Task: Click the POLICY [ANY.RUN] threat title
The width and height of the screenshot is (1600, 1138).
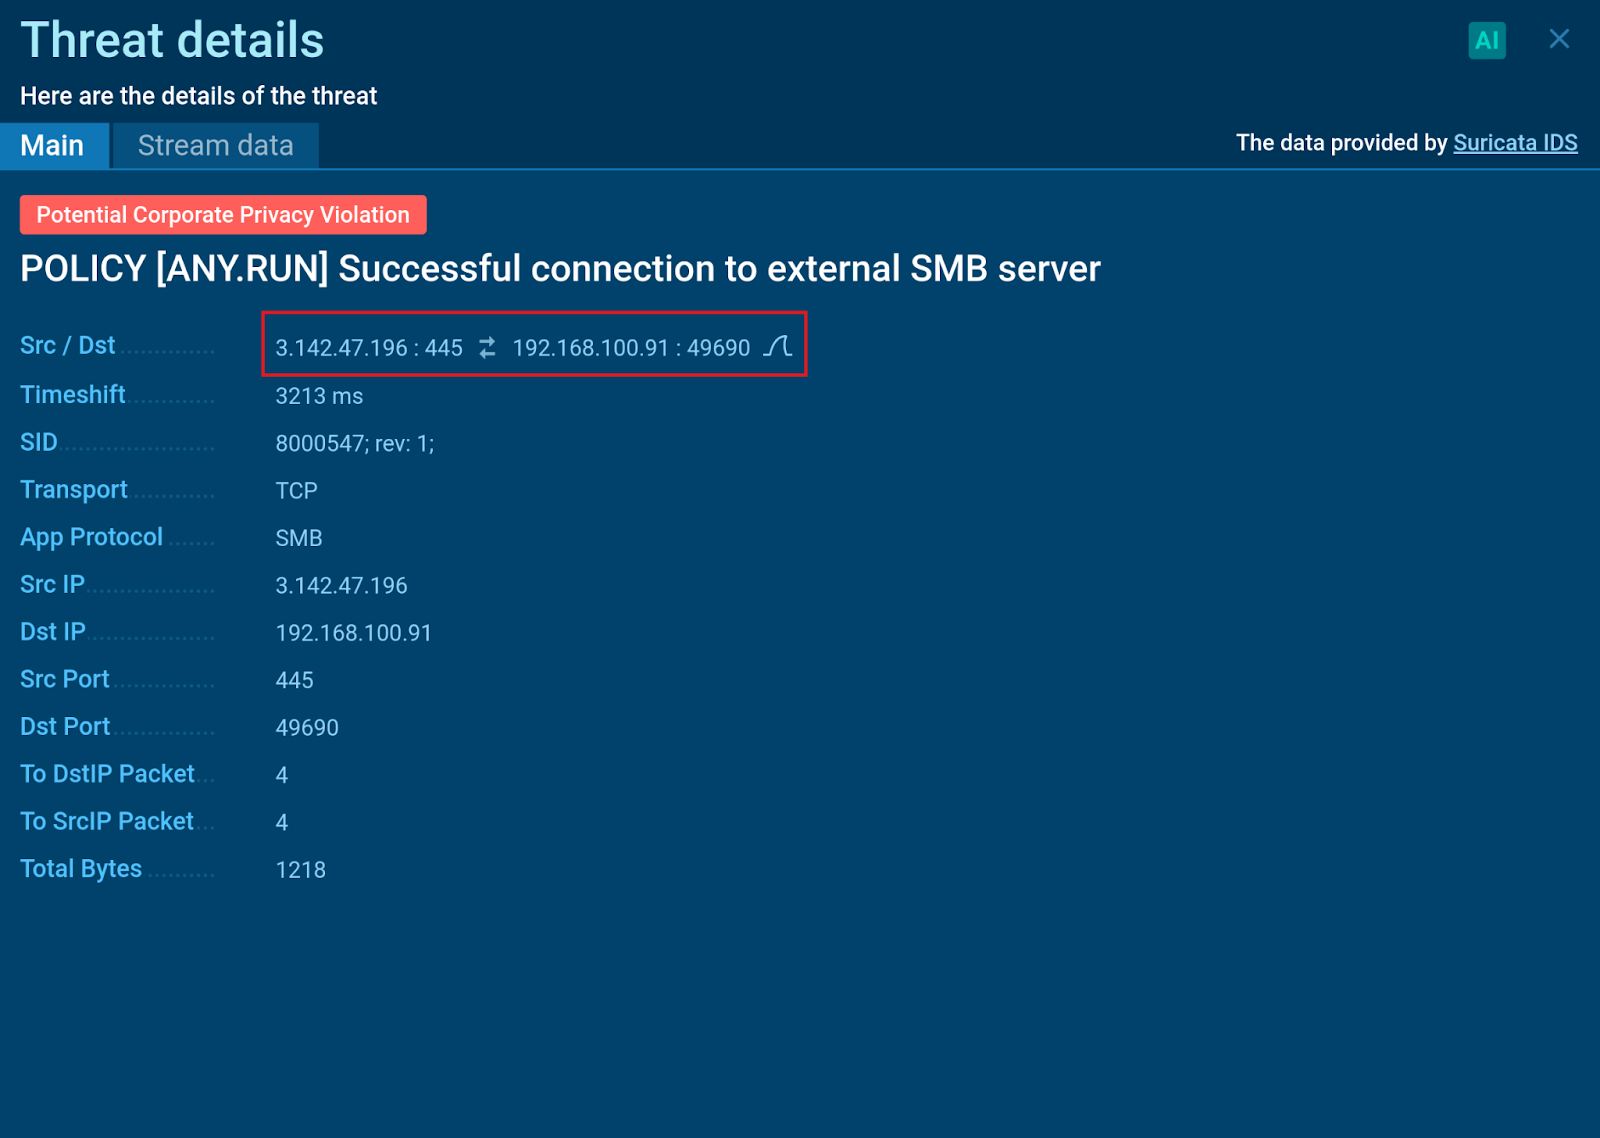Action: (x=560, y=269)
